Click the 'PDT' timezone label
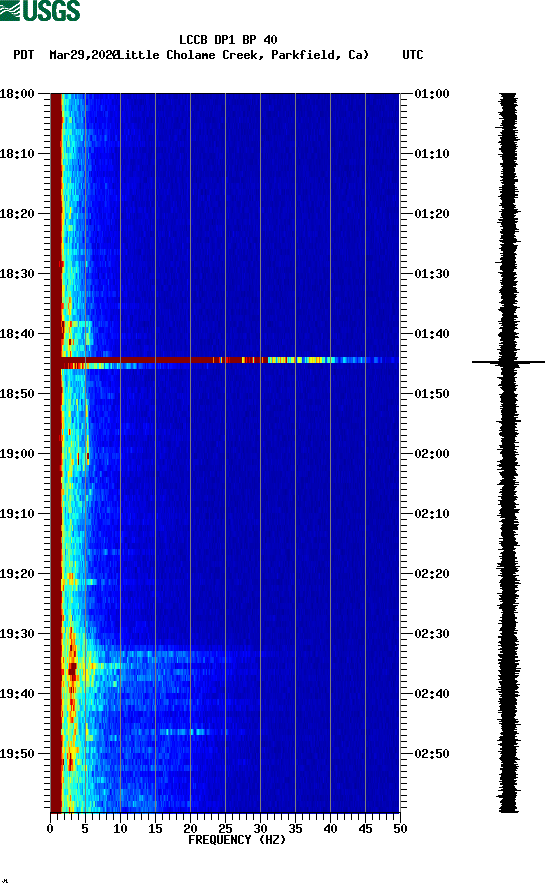This screenshot has width=552, height=892. pyautogui.click(x=24, y=55)
